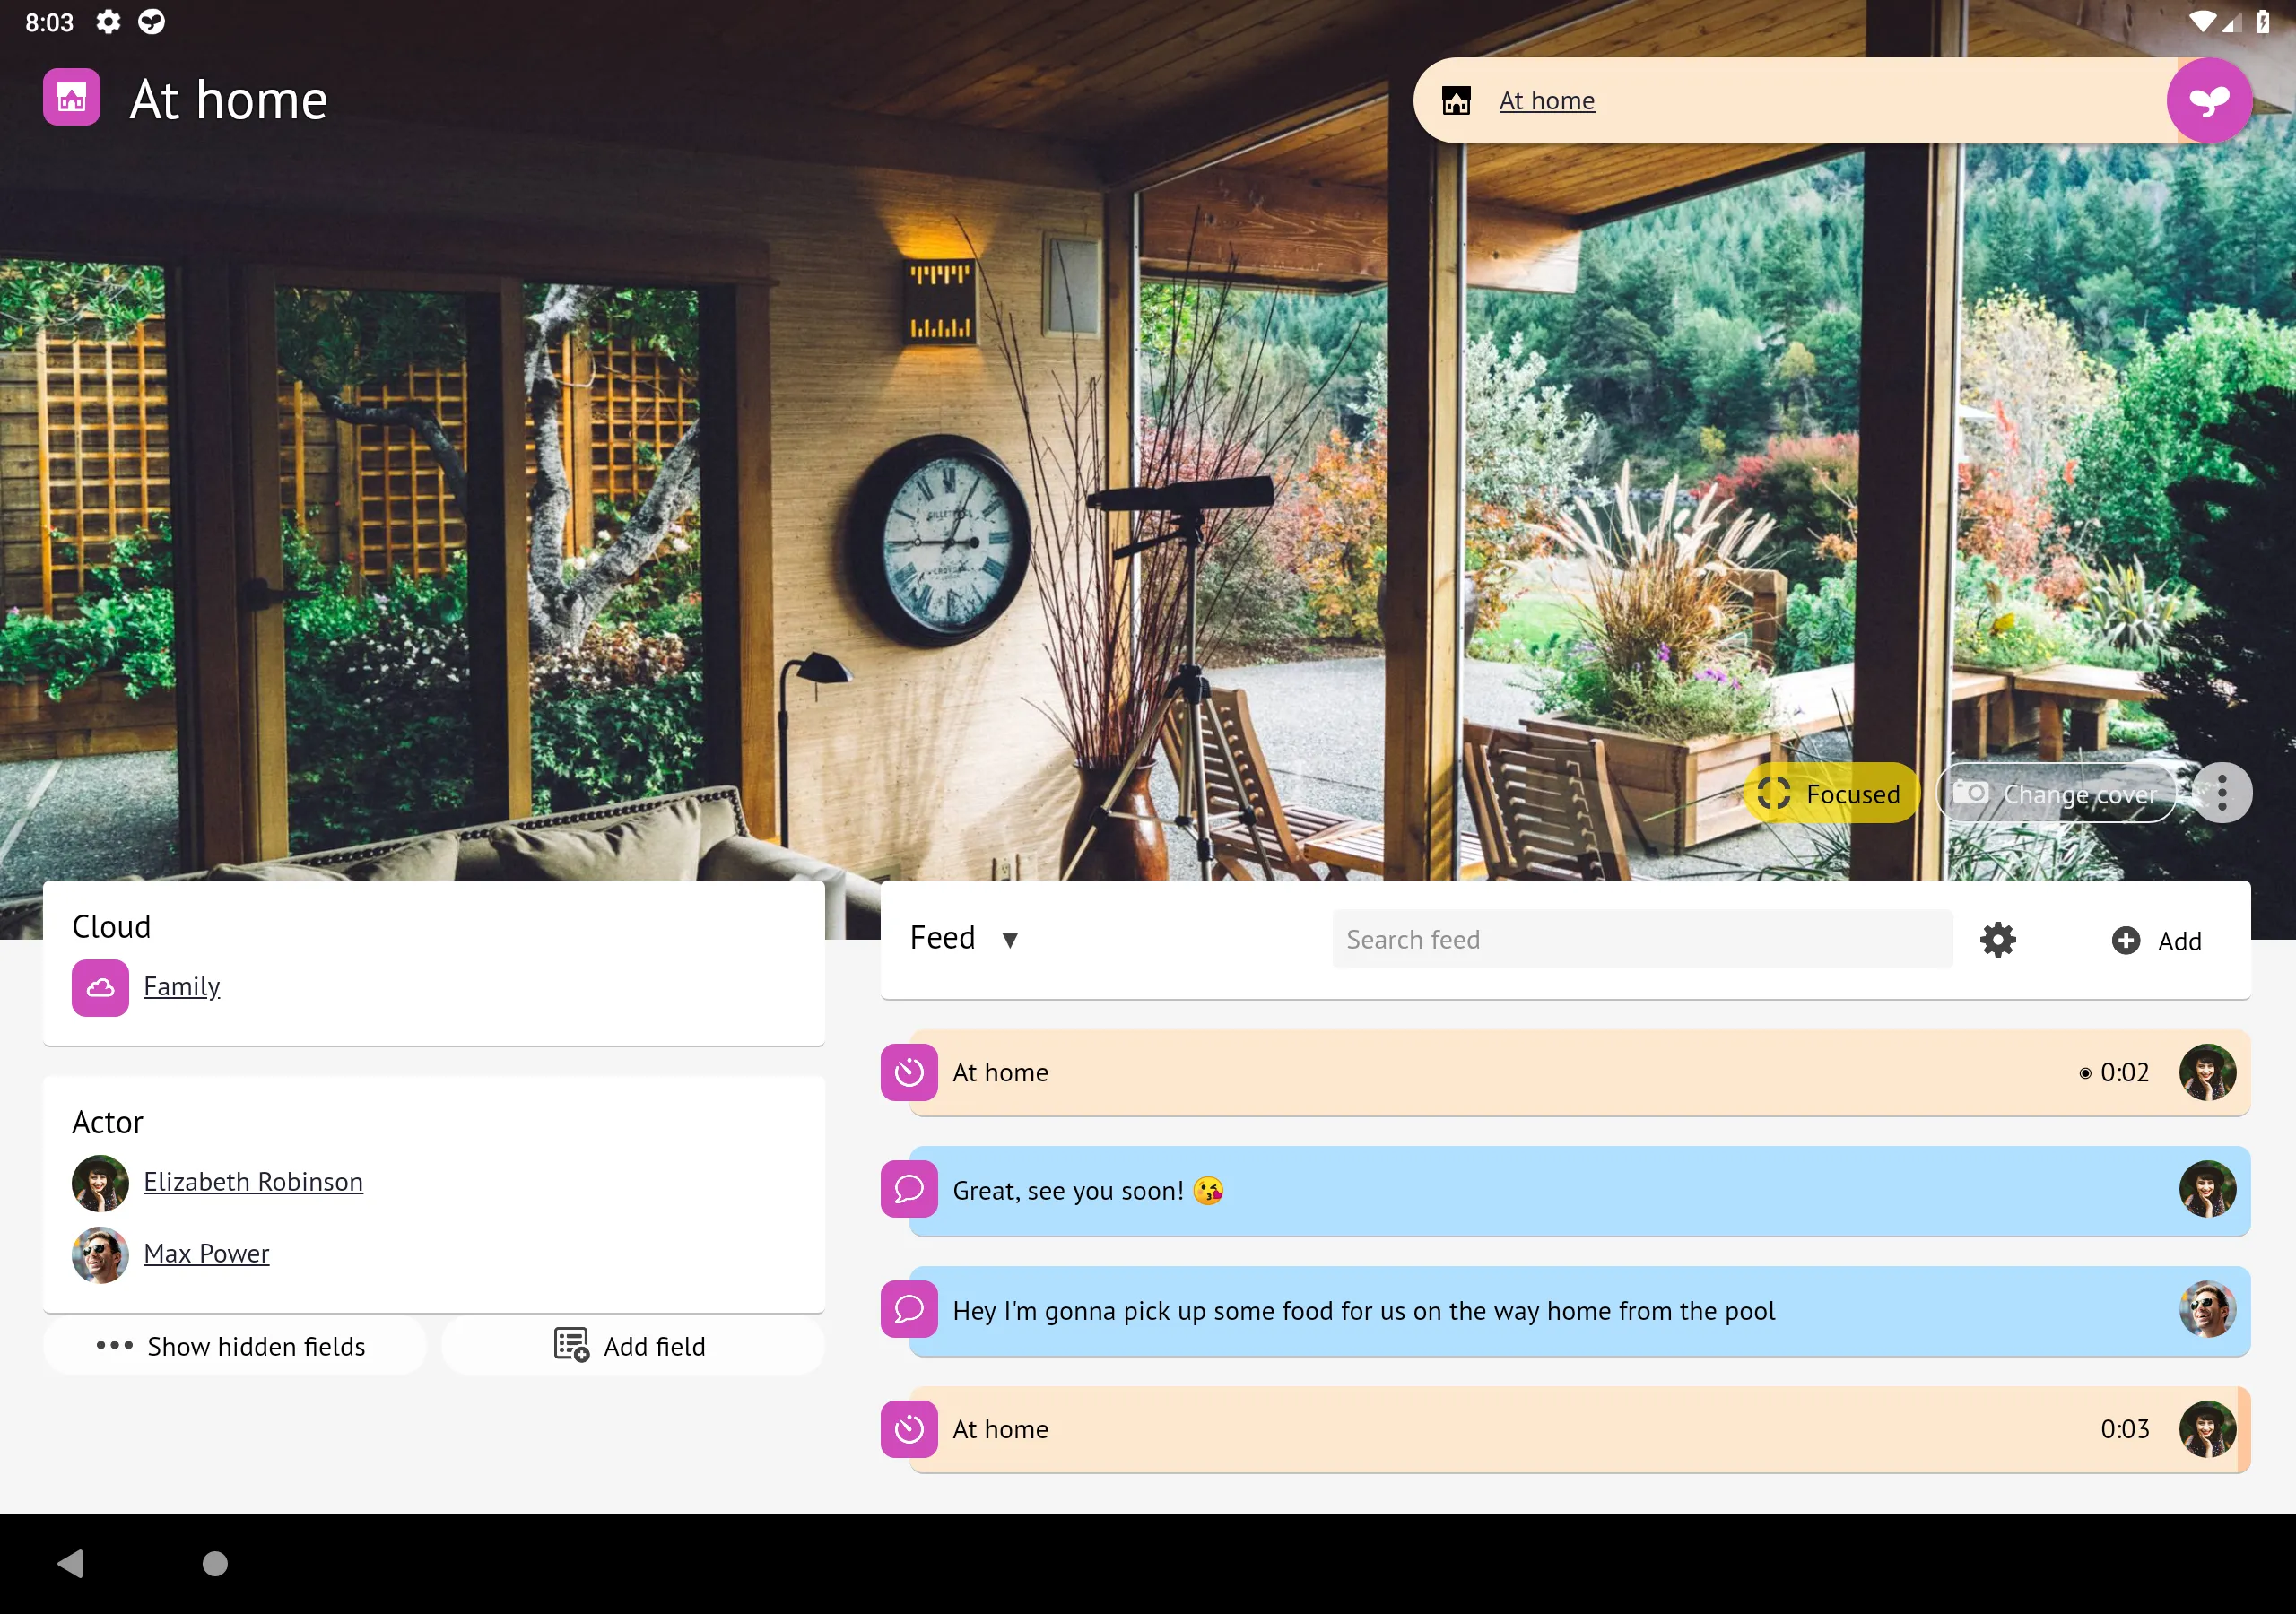Click Elizabeth Robinson actor profile avatar
This screenshot has height=1614, width=2296.
(98, 1183)
